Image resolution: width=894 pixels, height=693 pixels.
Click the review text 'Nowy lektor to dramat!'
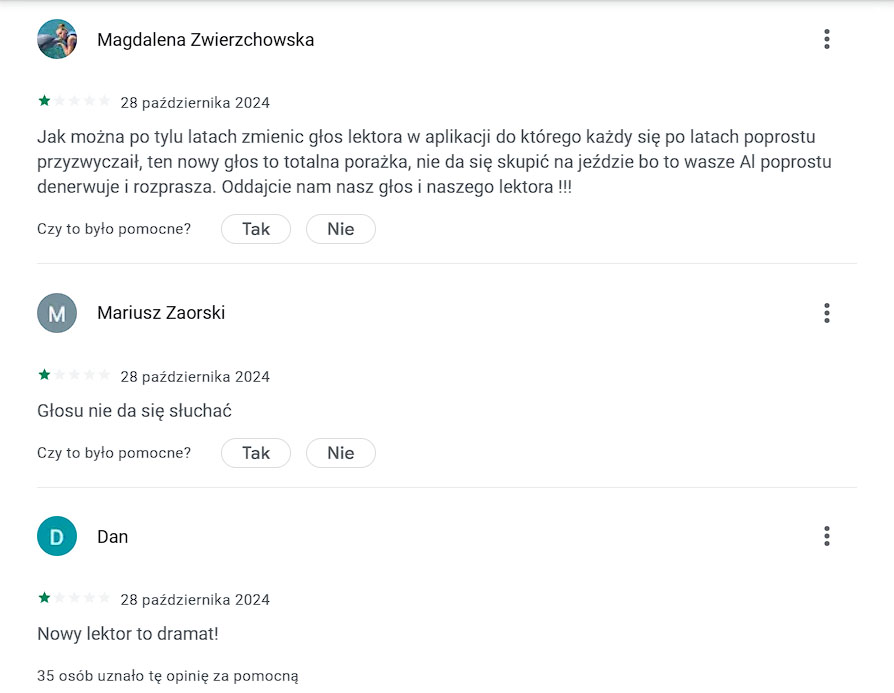pyautogui.click(x=128, y=634)
